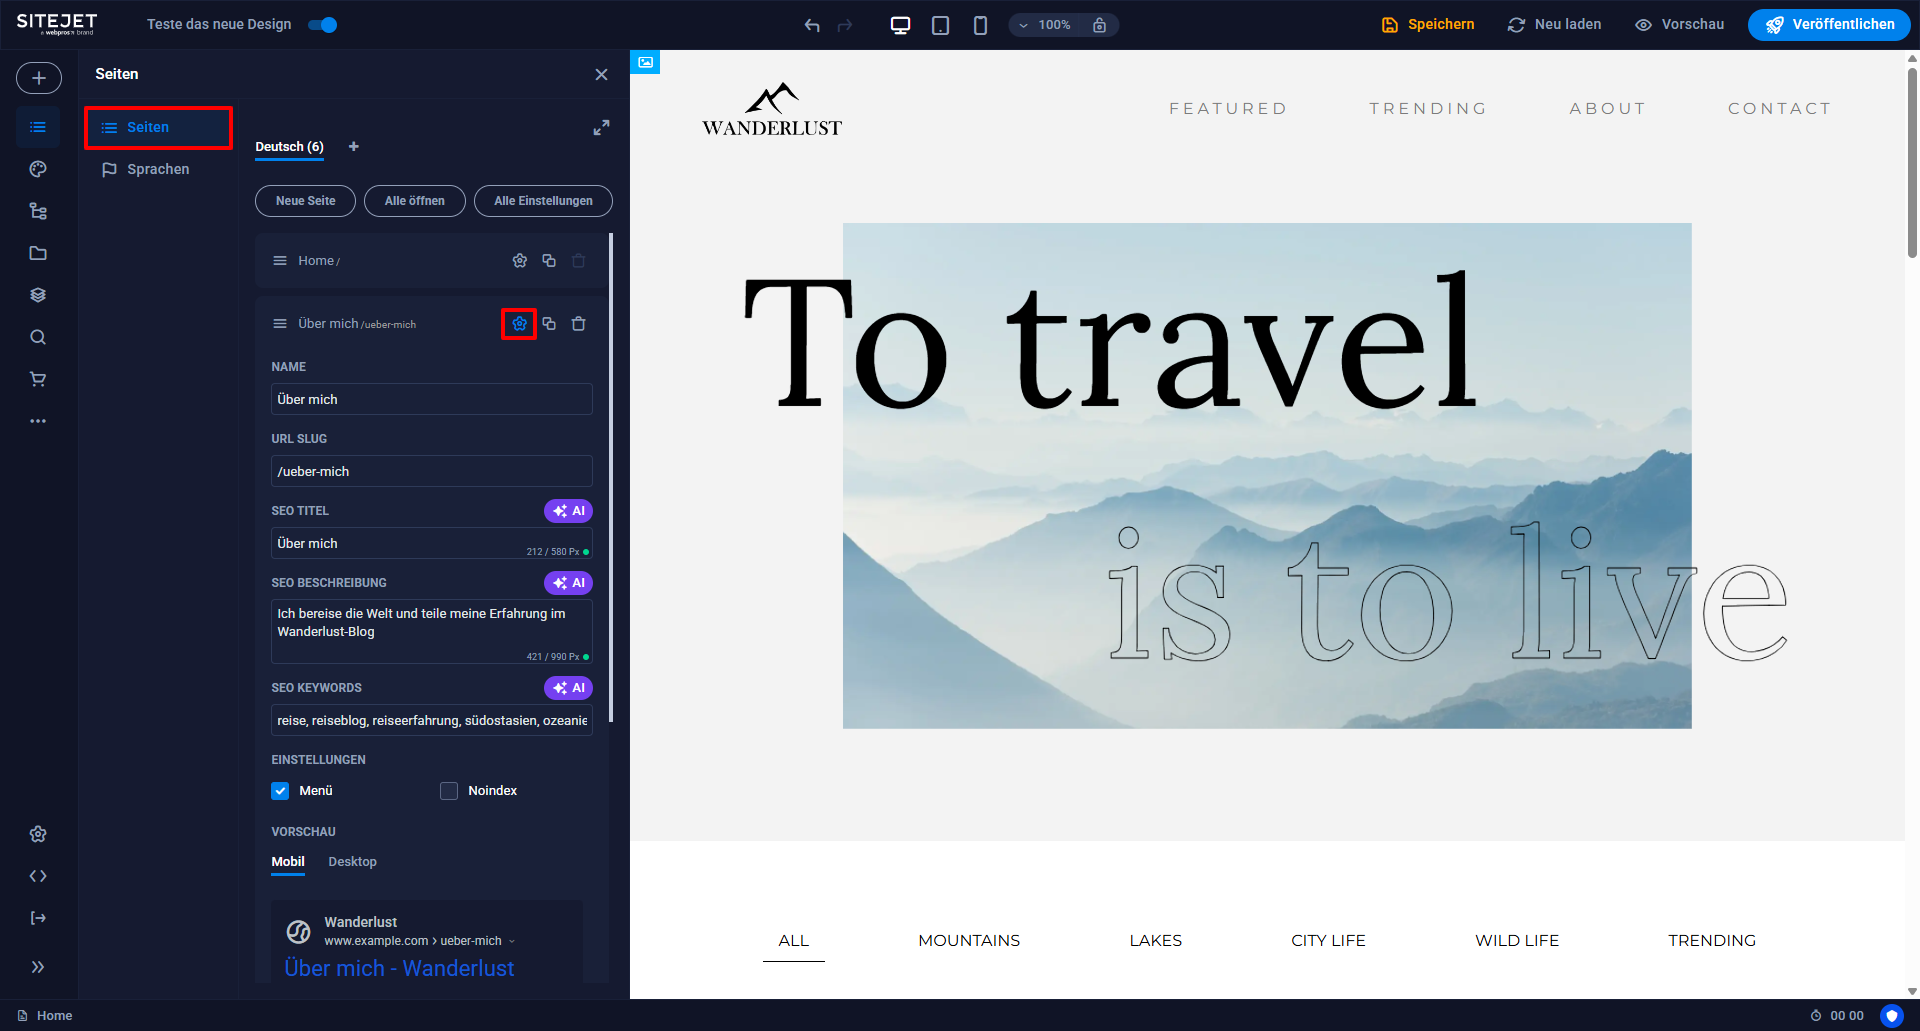This screenshot has width=1920, height=1031.
Task: Close the Seiten panel
Action: point(601,74)
